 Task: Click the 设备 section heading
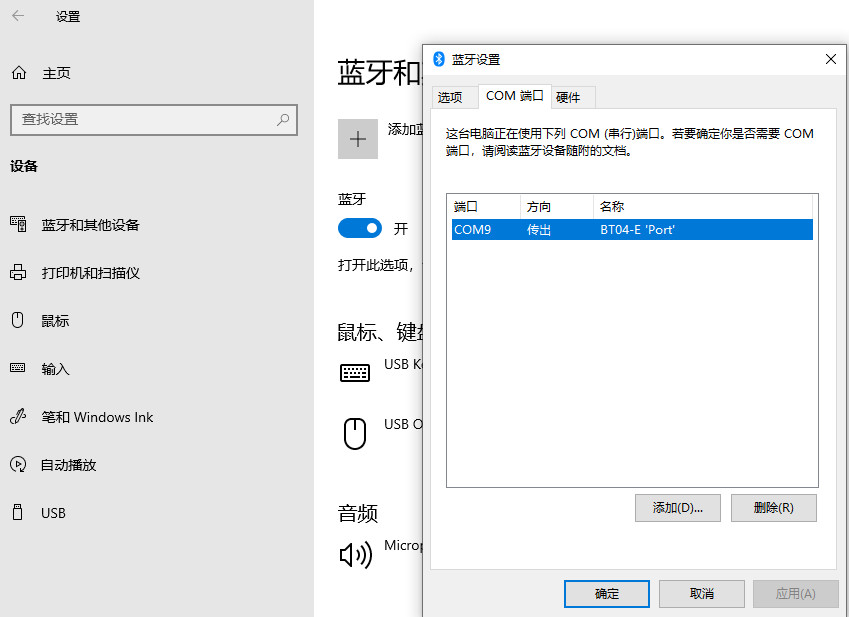click(24, 166)
